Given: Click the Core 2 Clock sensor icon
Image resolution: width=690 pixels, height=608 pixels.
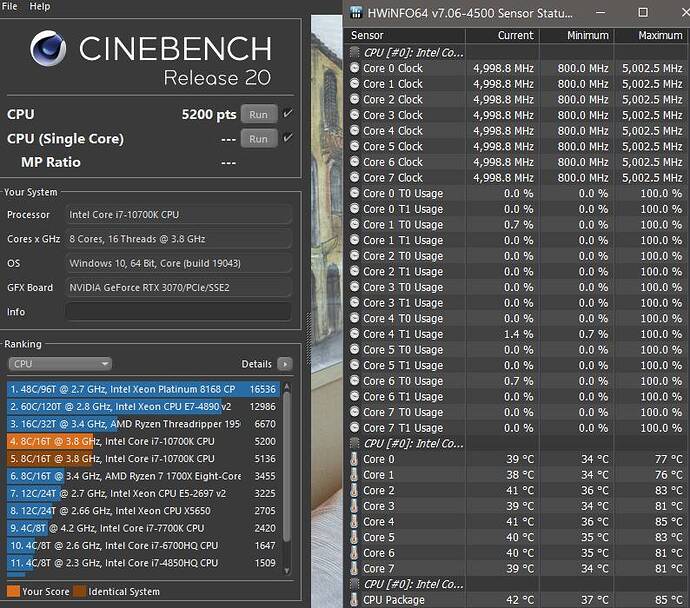Looking at the screenshot, I should 354,99.
